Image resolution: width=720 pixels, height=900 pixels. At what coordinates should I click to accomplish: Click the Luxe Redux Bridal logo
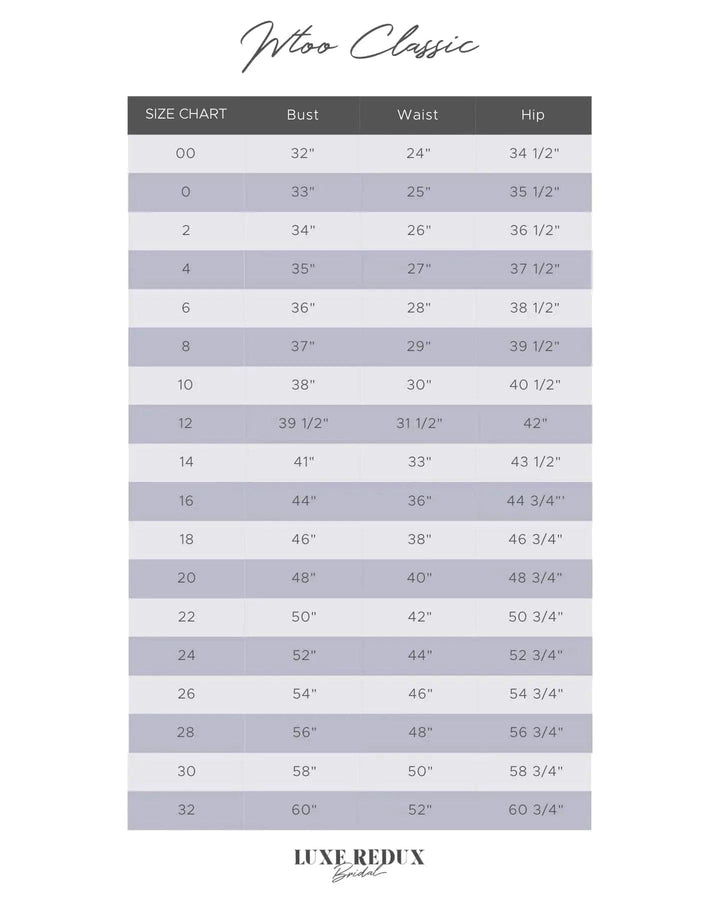[359, 863]
